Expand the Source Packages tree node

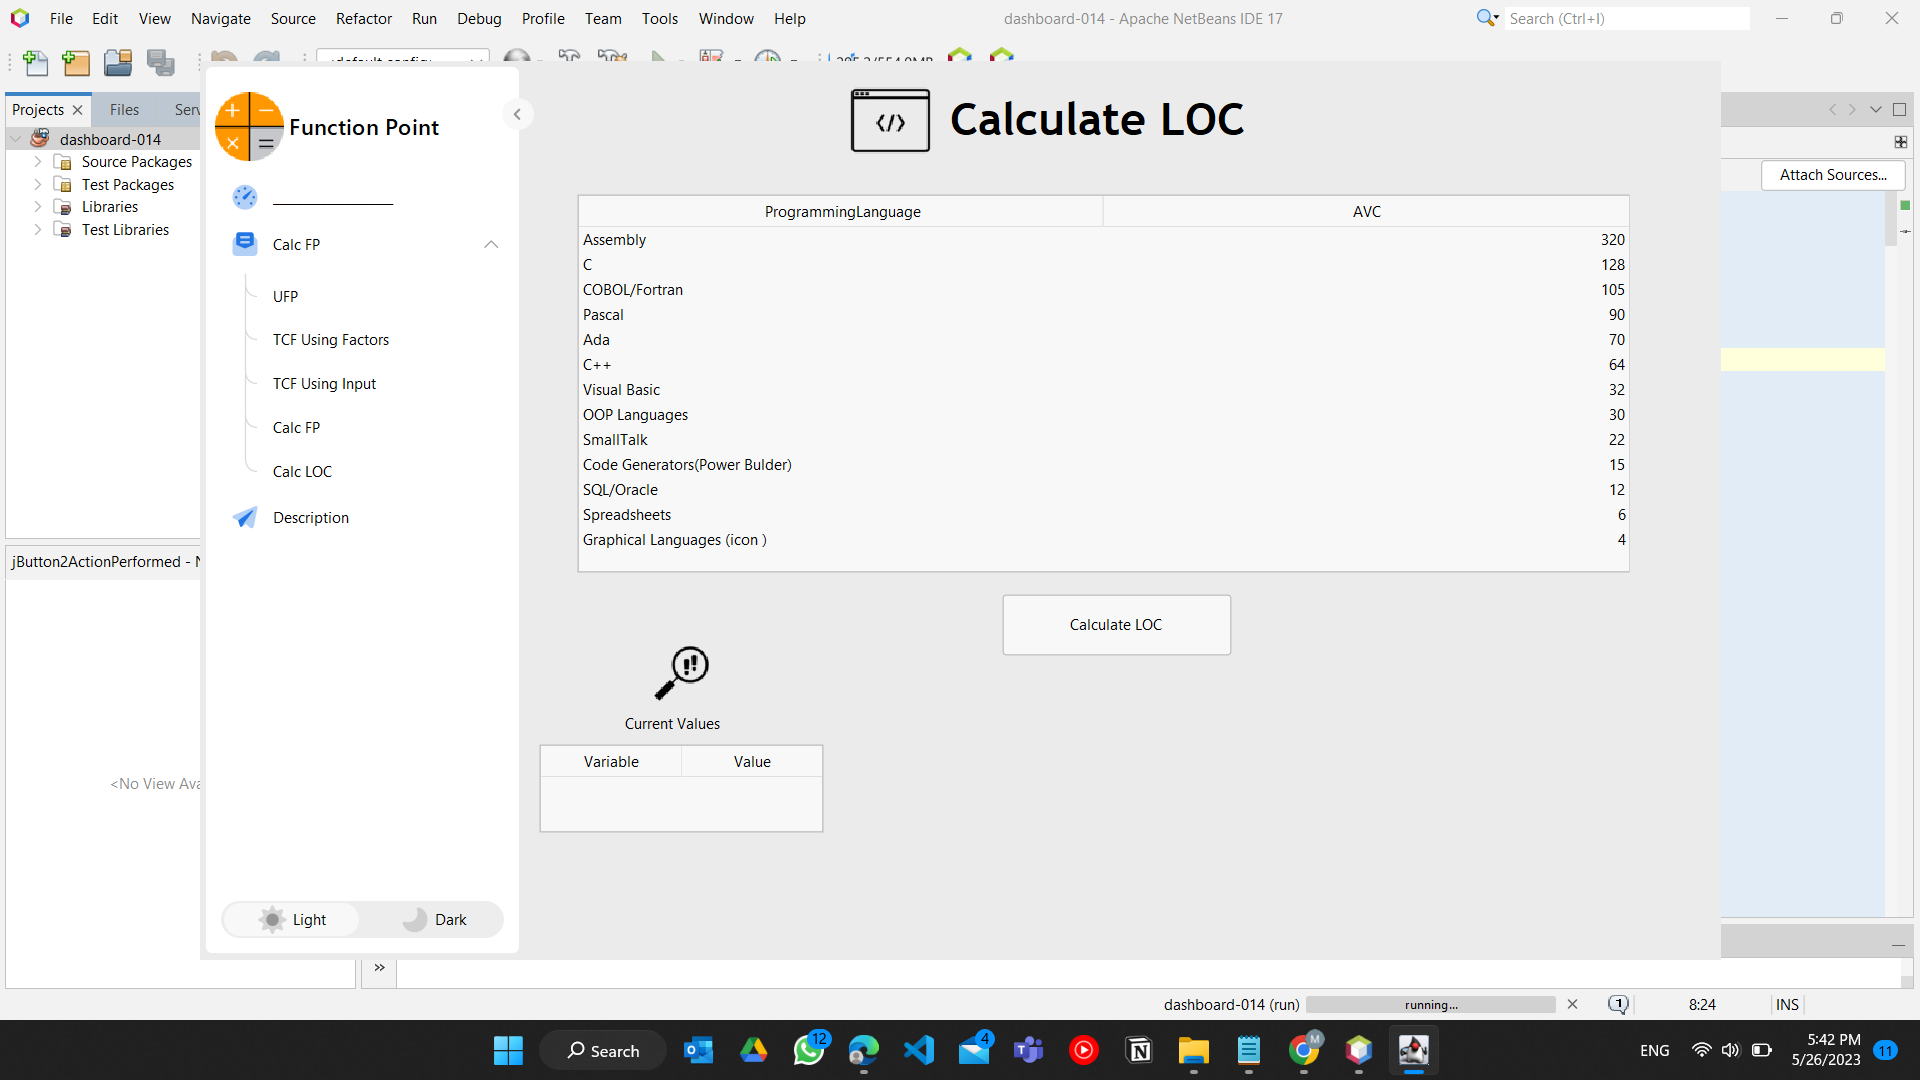[38, 161]
